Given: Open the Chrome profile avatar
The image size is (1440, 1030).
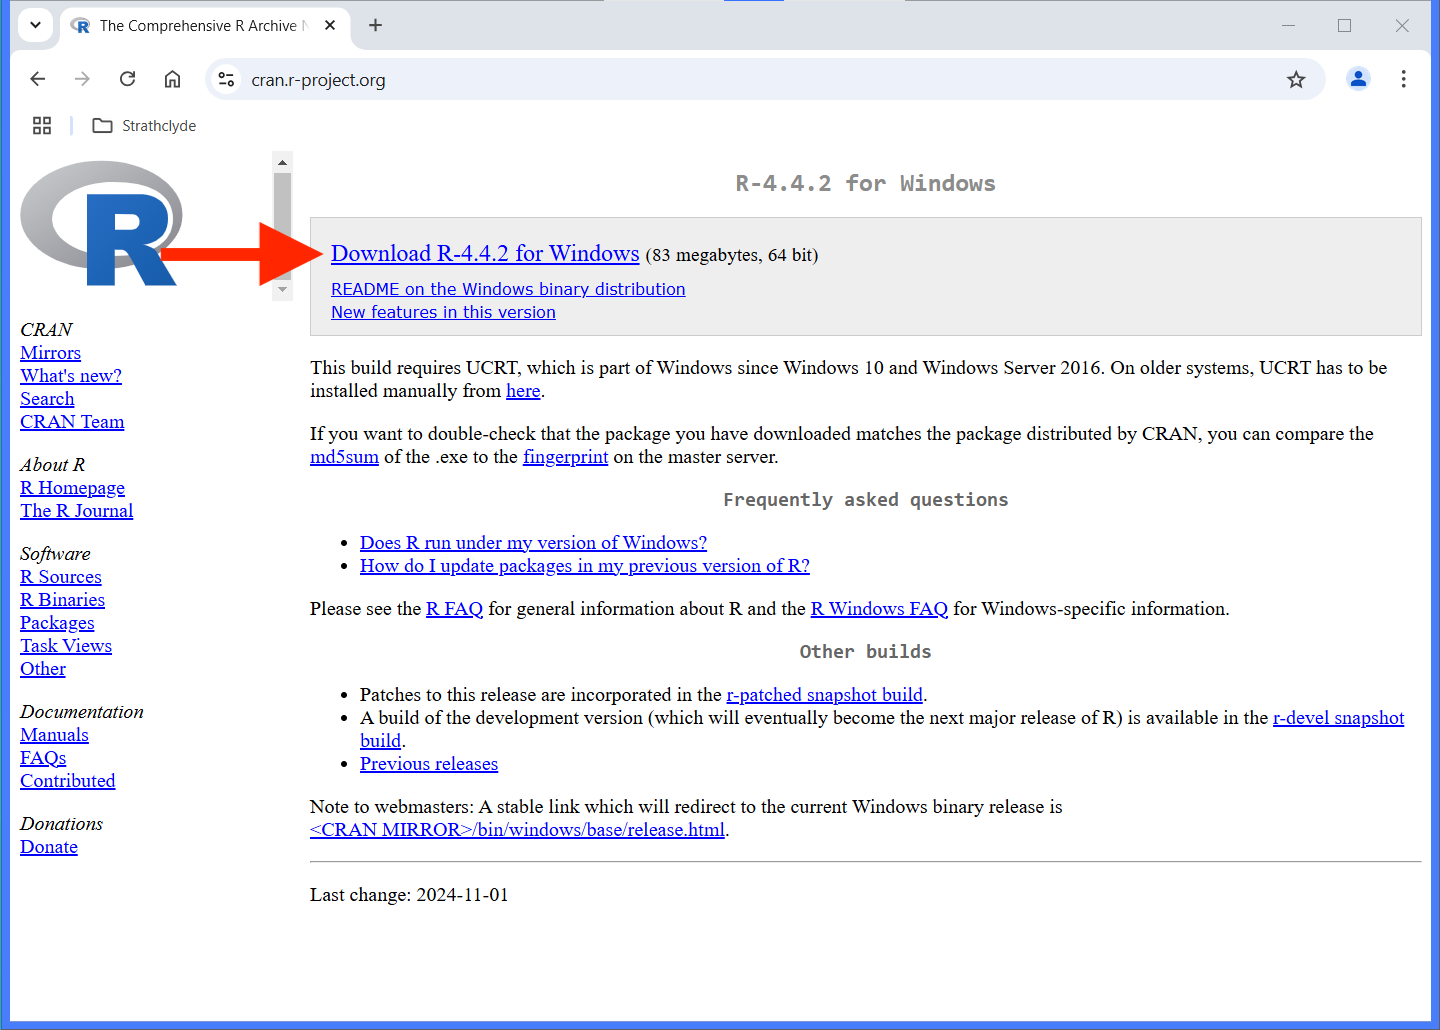Looking at the screenshot, I should [x=1358, y=79].
